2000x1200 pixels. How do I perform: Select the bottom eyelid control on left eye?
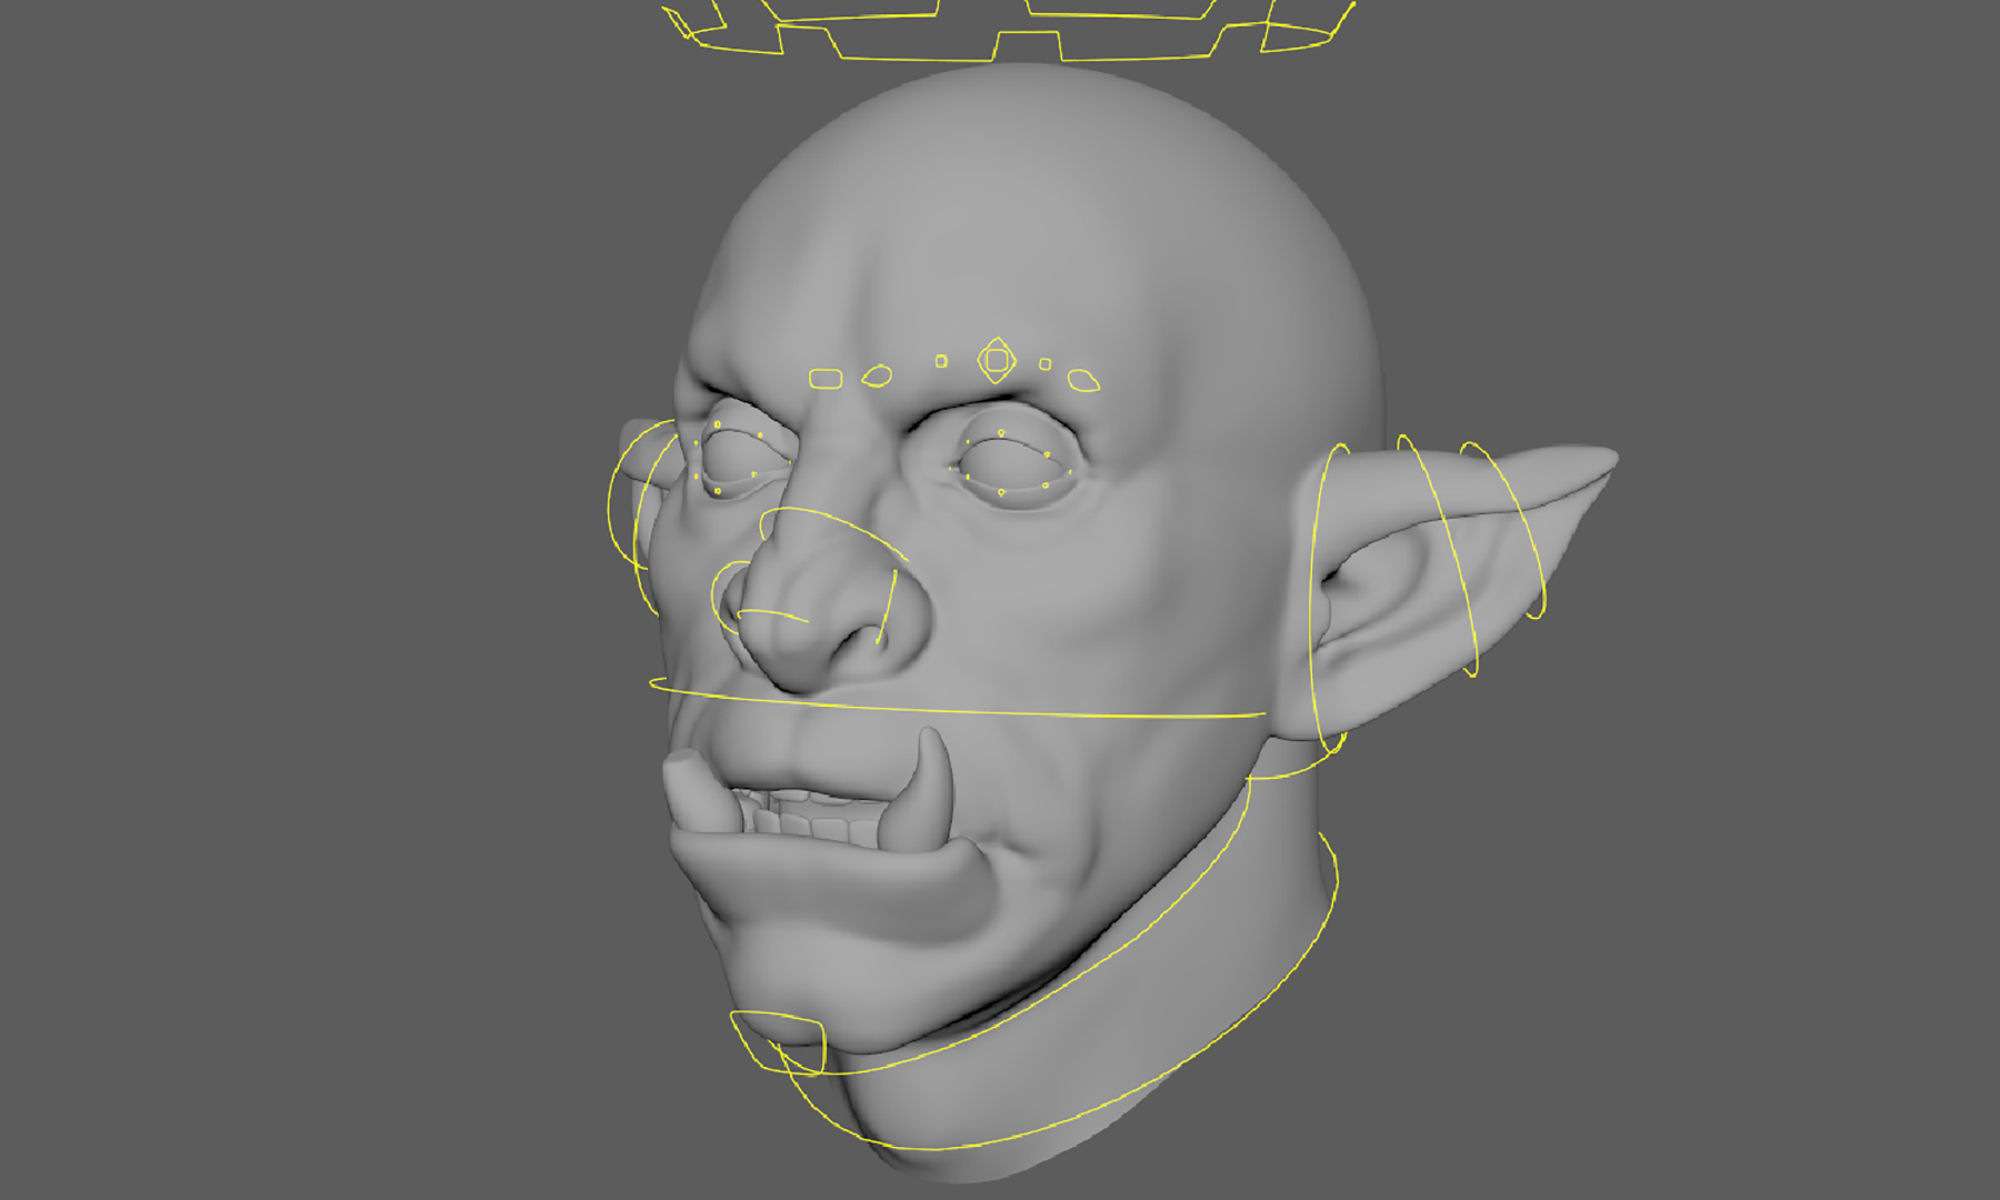(x=718, y=491)
